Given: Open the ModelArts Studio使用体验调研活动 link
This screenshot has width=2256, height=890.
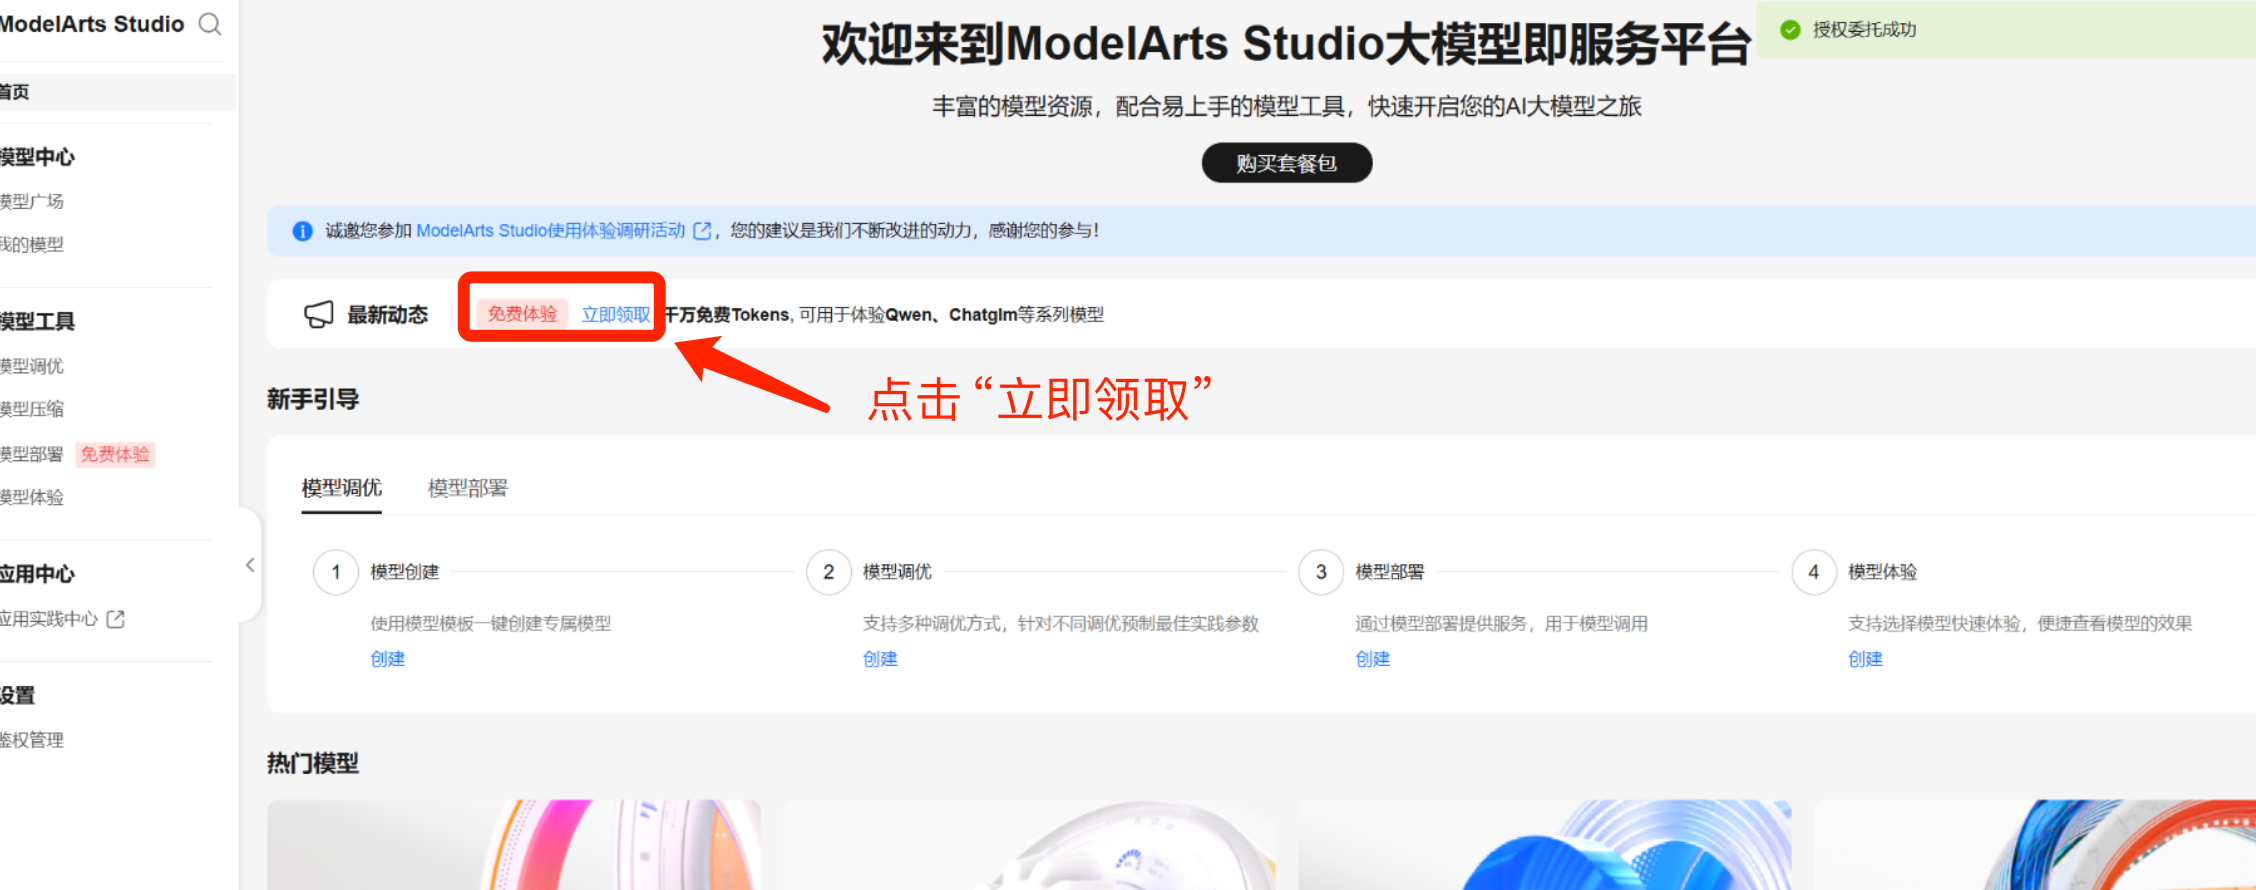Looking at the screenshot, I should pos(551,231).
